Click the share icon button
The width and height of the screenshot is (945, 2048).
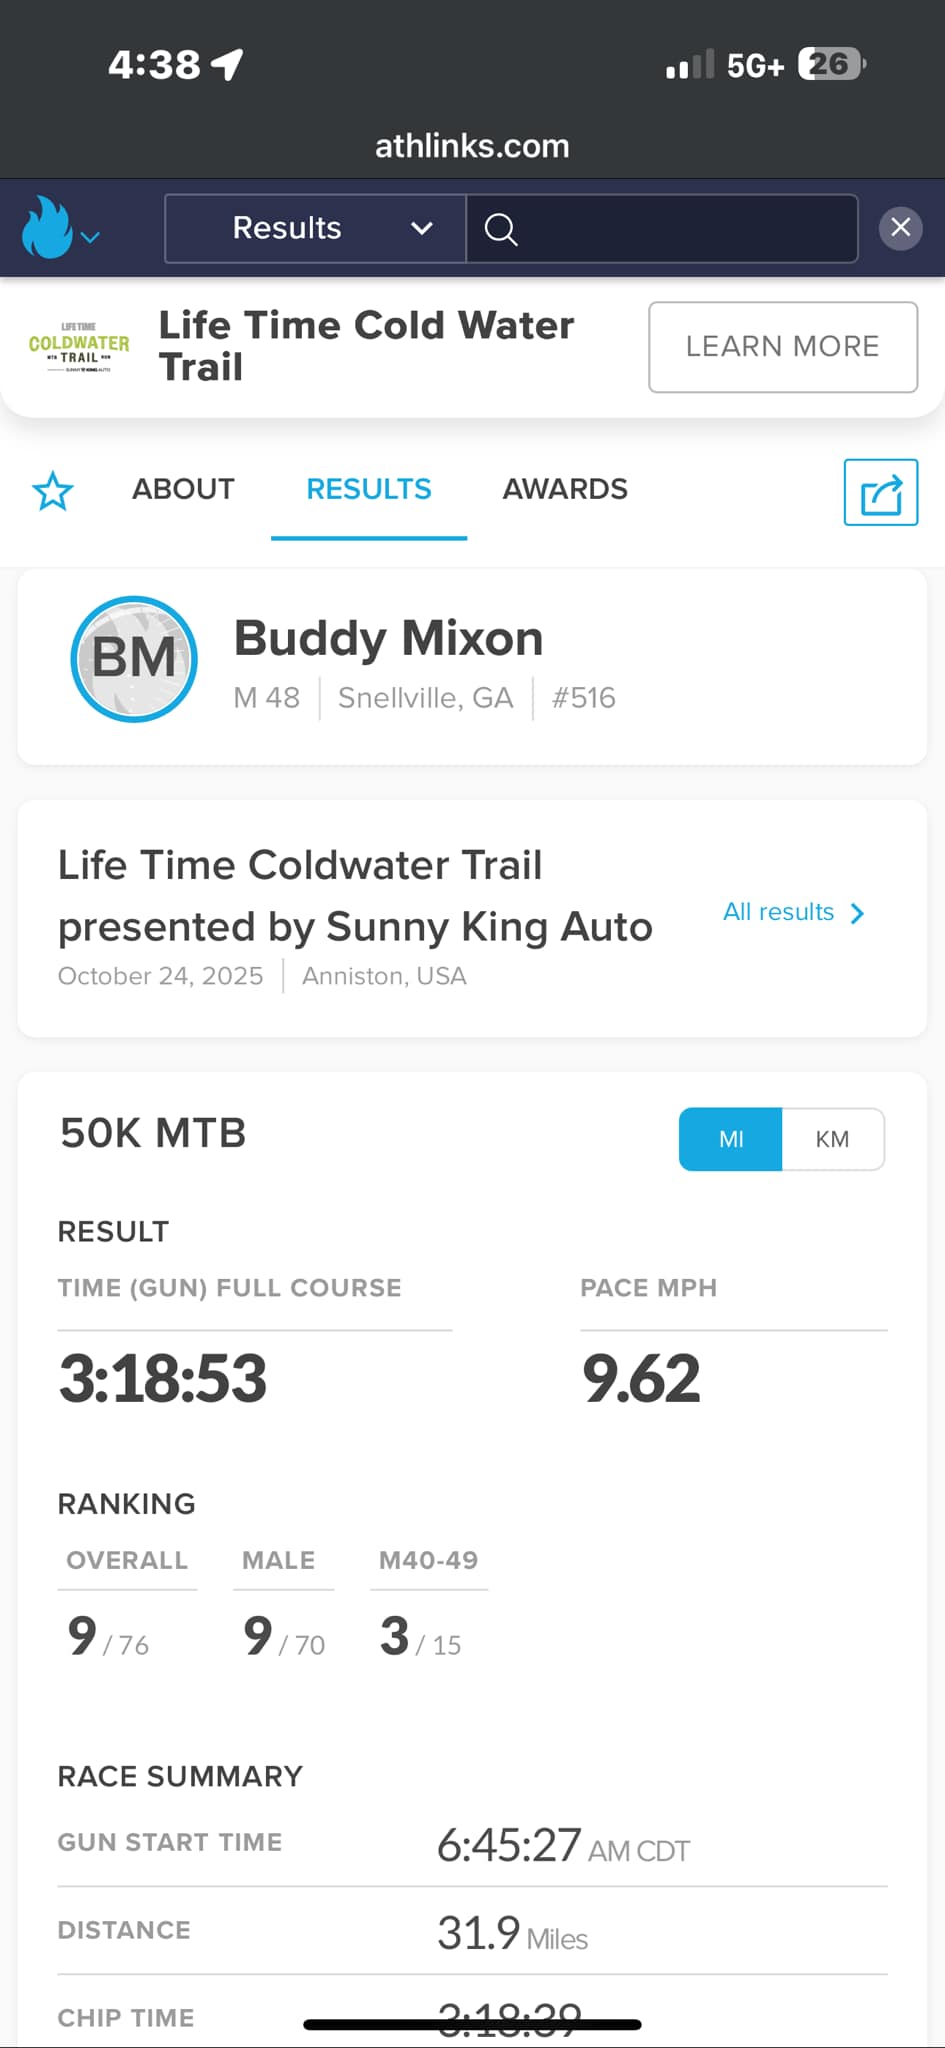(880, 492)
